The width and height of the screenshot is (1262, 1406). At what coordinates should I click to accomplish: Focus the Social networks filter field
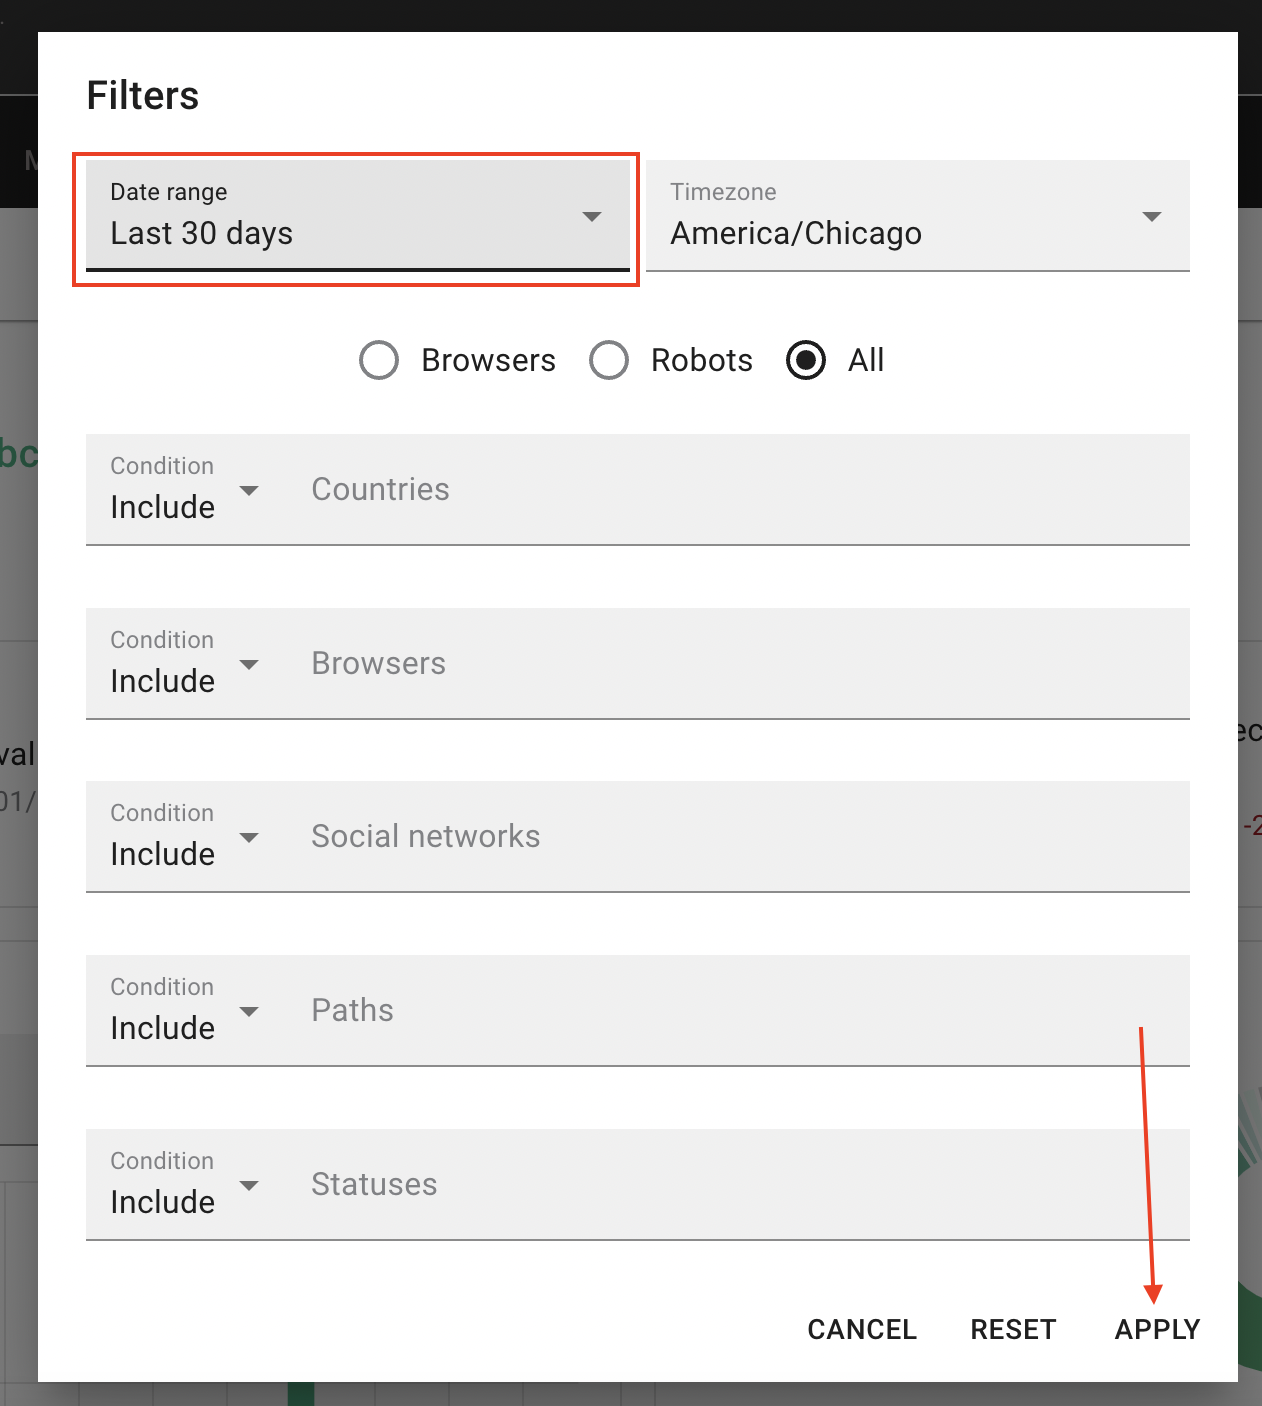[x=740, y=837]
